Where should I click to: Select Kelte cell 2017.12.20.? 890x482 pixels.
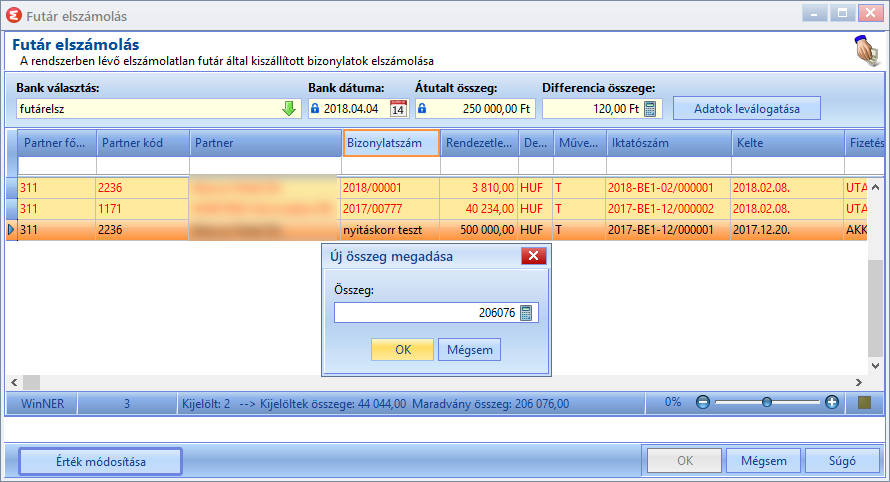787,230
